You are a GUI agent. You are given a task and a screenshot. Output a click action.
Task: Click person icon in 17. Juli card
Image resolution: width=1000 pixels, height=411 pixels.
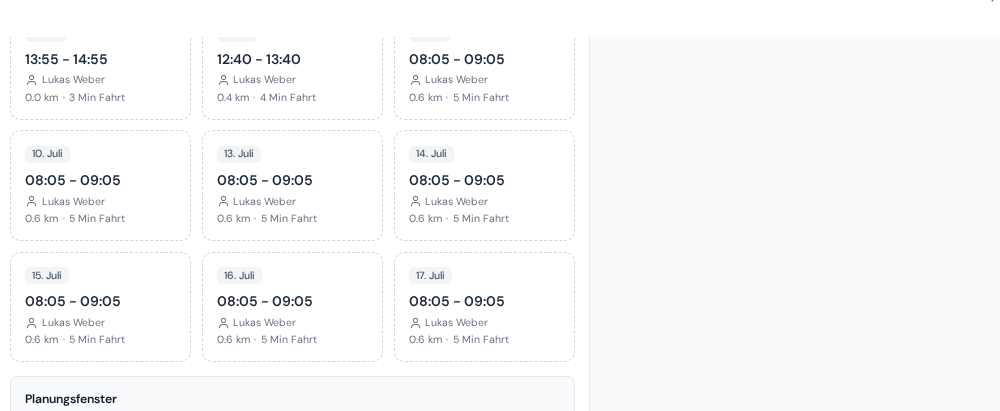click(x=415, y=322)
